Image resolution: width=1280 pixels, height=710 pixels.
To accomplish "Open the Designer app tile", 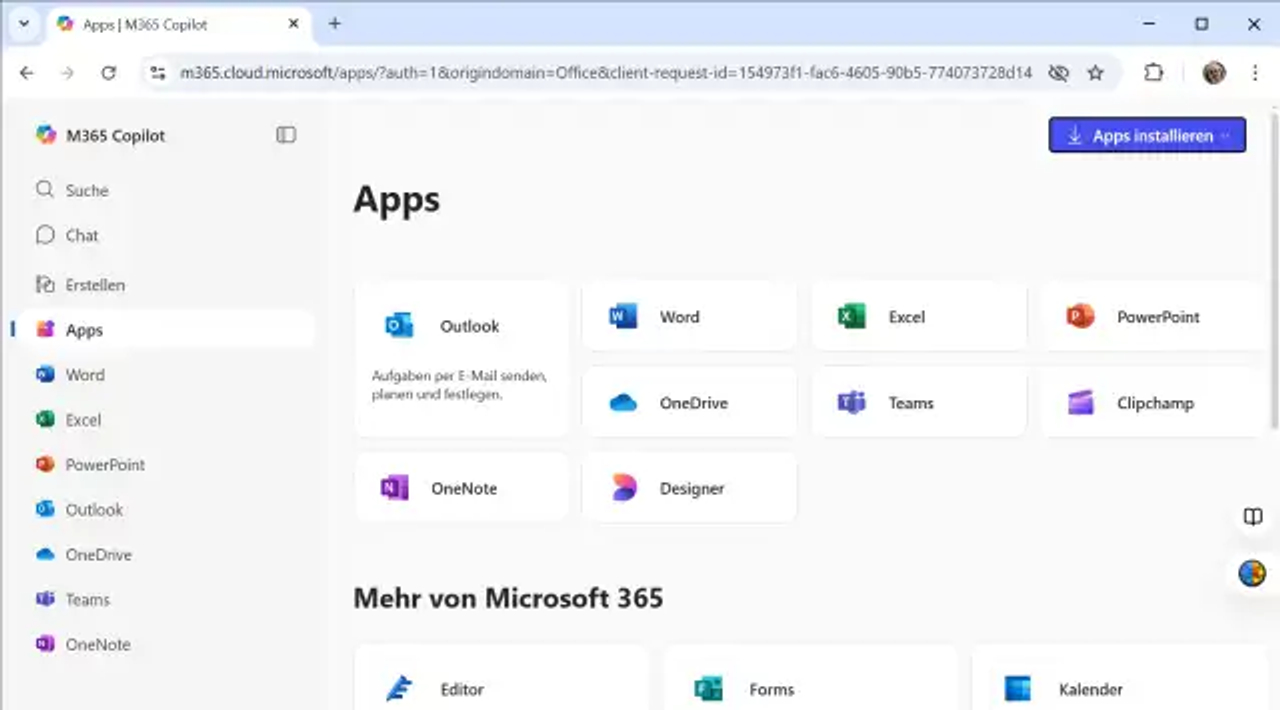I will tap(690, 489).
